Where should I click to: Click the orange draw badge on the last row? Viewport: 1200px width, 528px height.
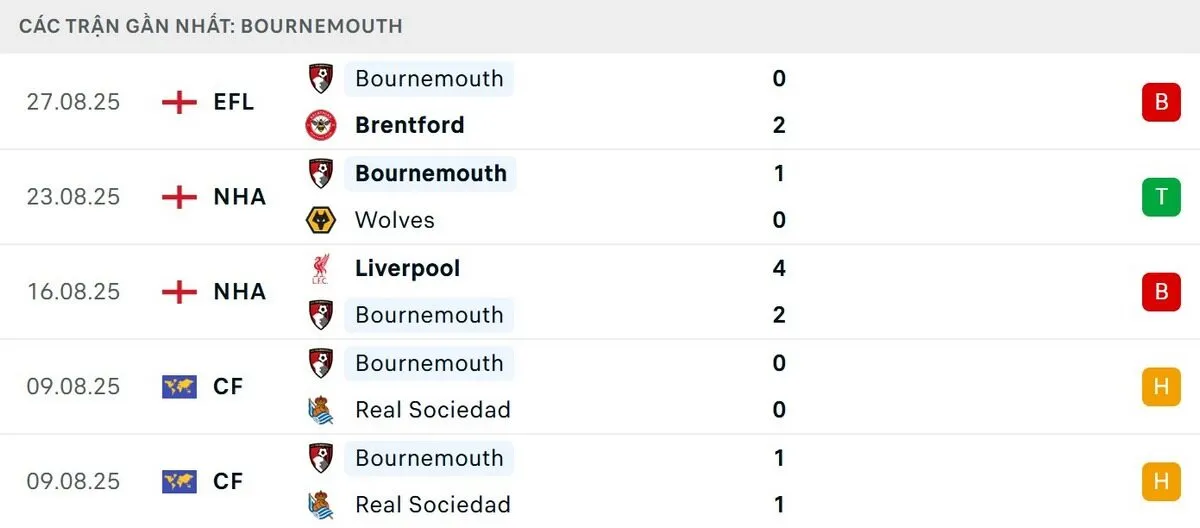[x=1161, y=481]
